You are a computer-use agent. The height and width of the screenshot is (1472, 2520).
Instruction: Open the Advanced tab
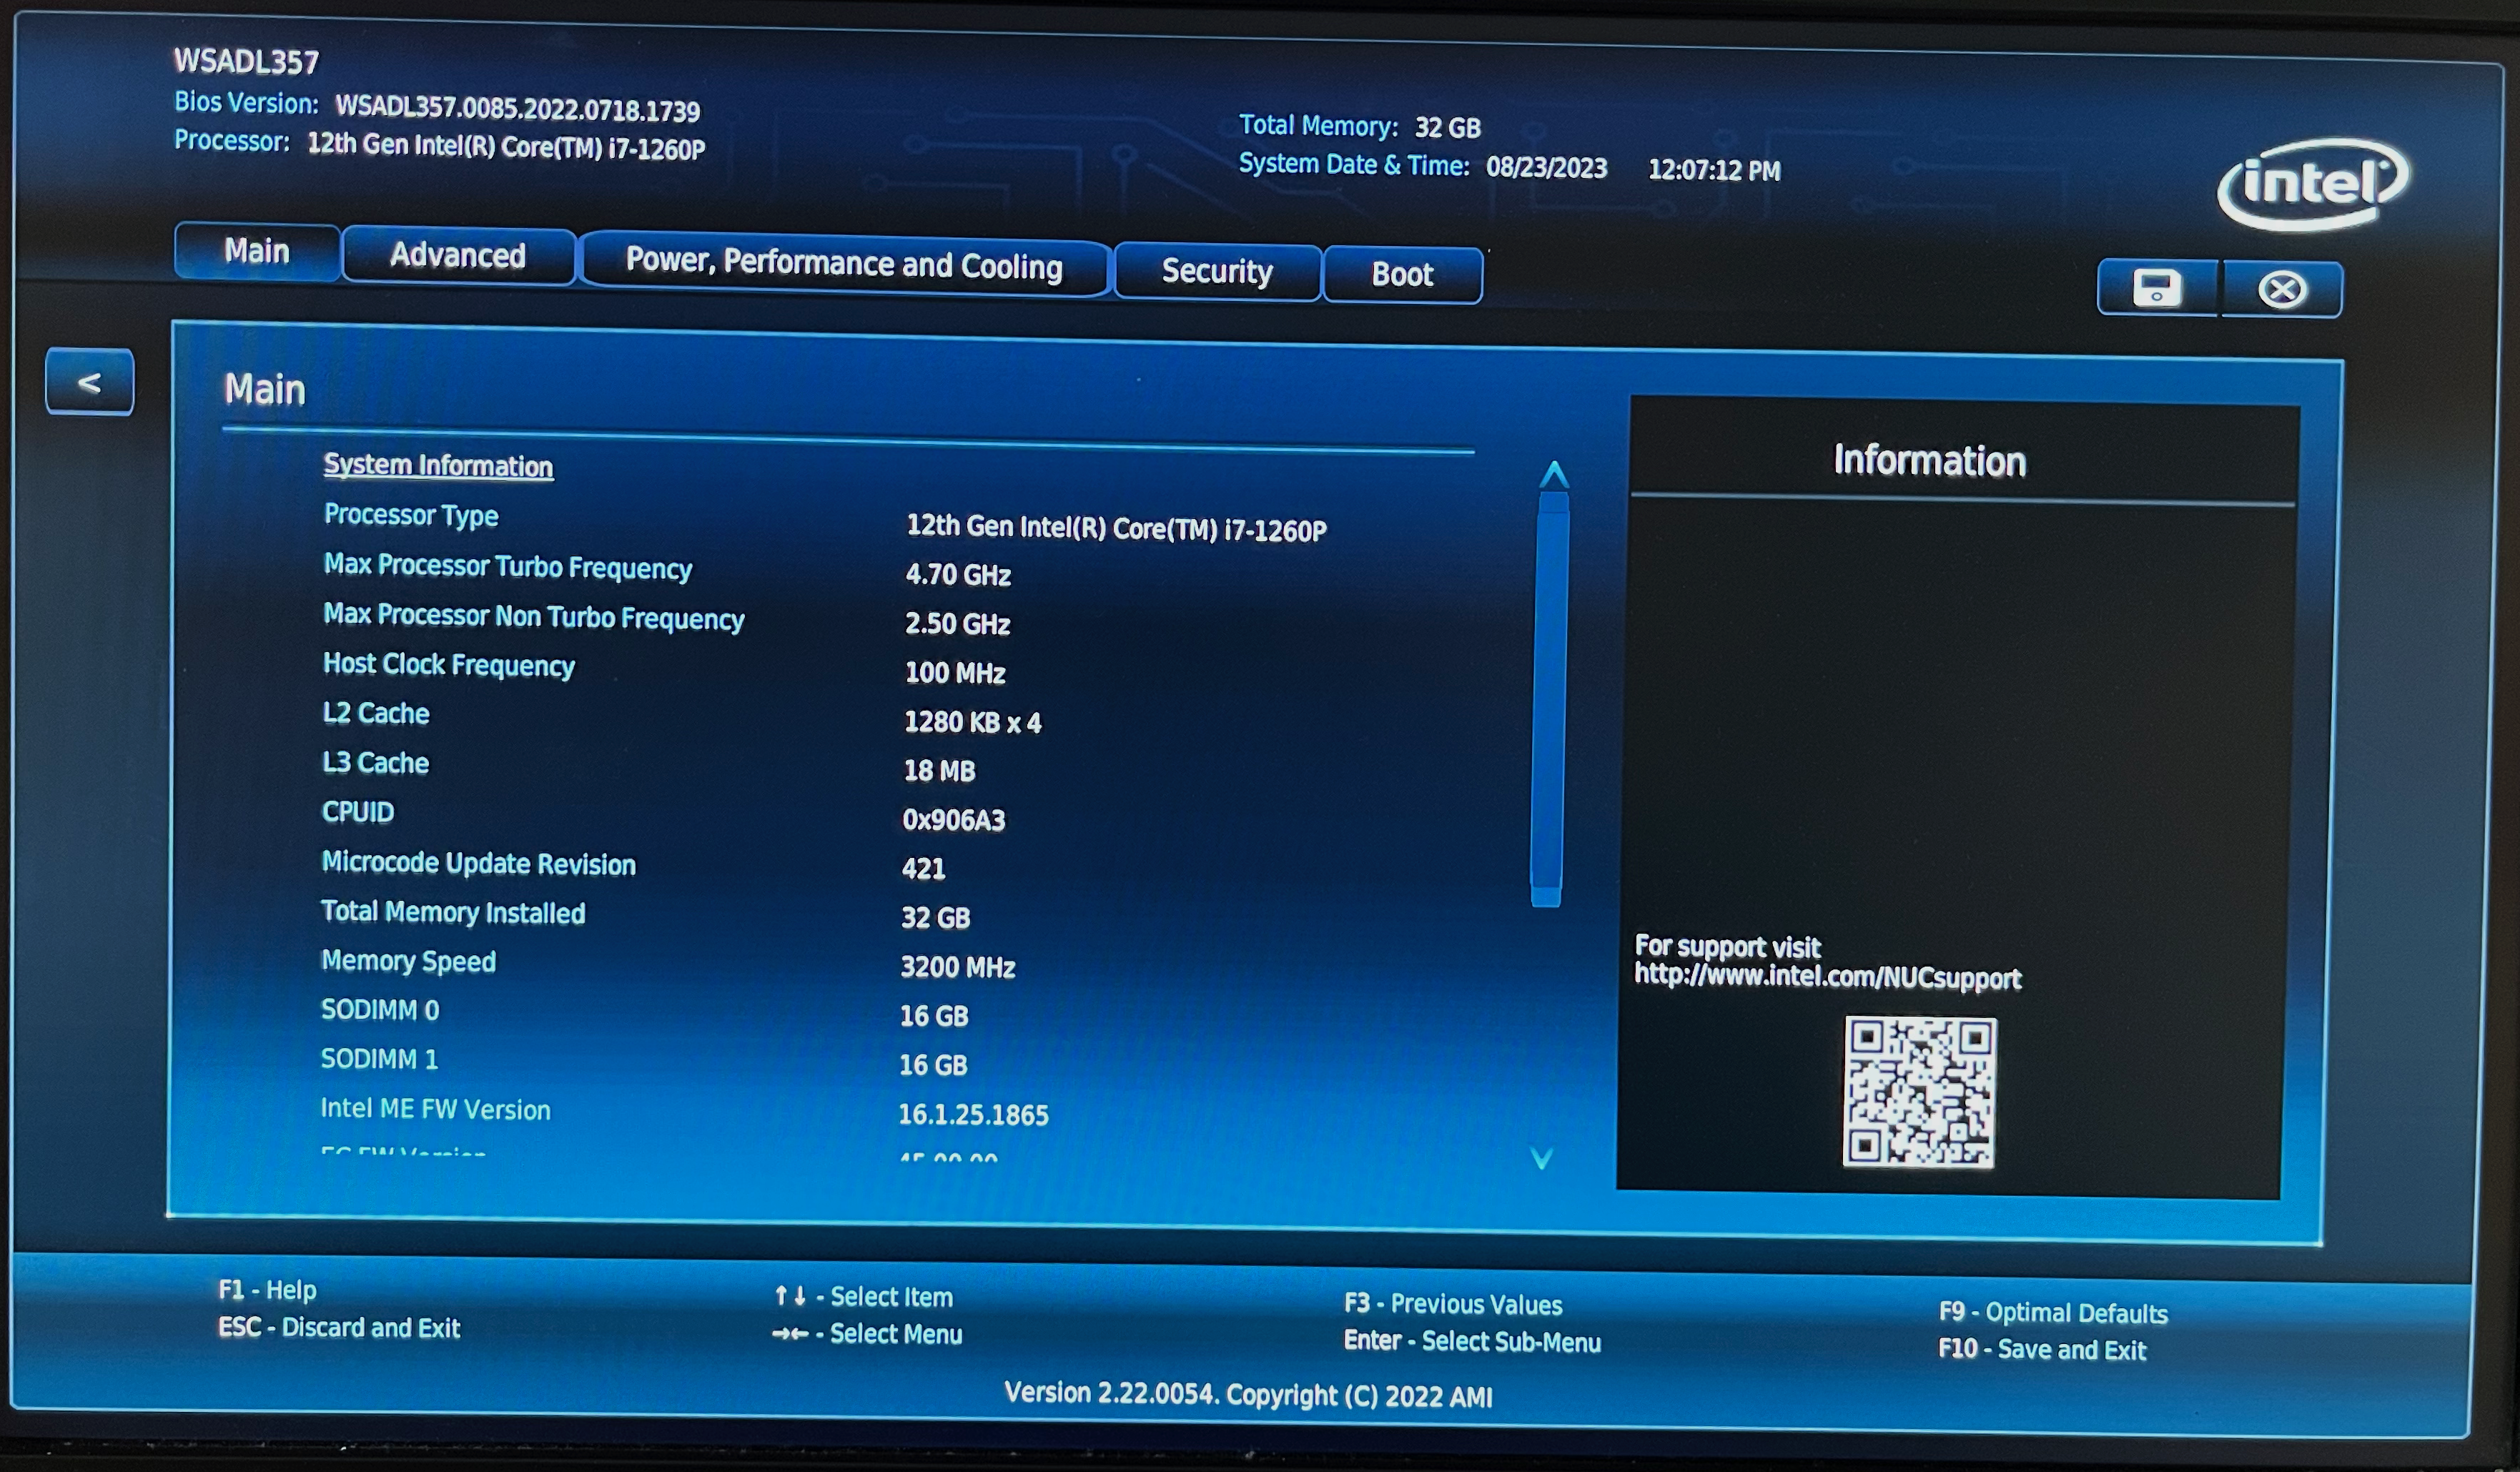(458, 255)
